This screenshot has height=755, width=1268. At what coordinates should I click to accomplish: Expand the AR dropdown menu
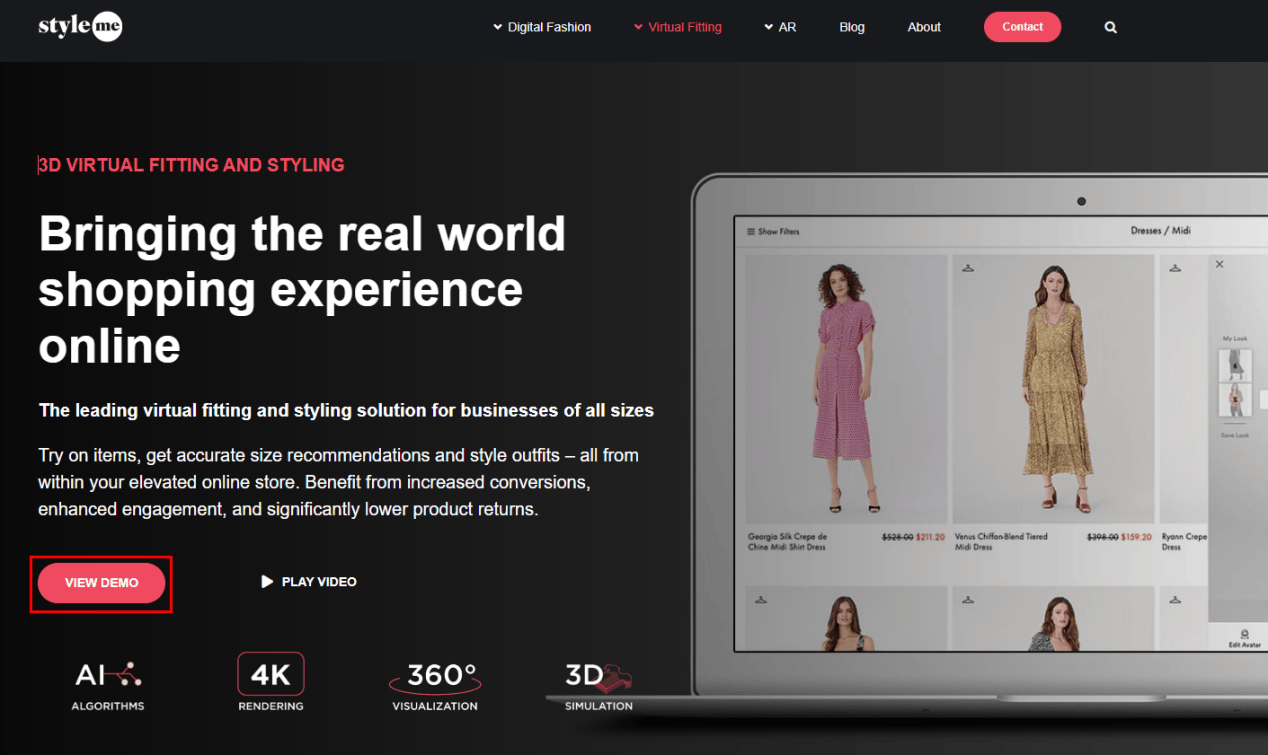pyautogui.click(x=780, y=27)
